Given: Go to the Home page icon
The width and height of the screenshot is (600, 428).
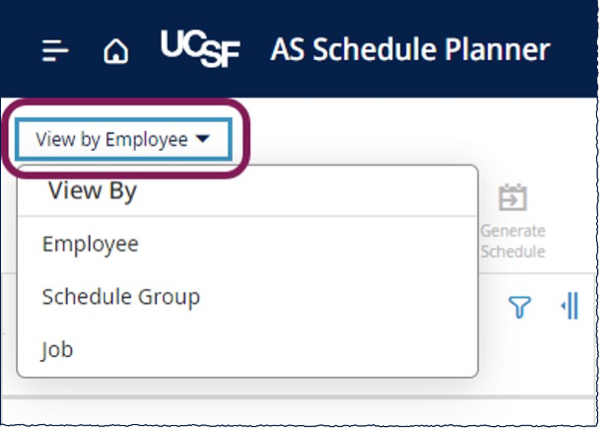Looking at the screenshot, I should 116,51.
